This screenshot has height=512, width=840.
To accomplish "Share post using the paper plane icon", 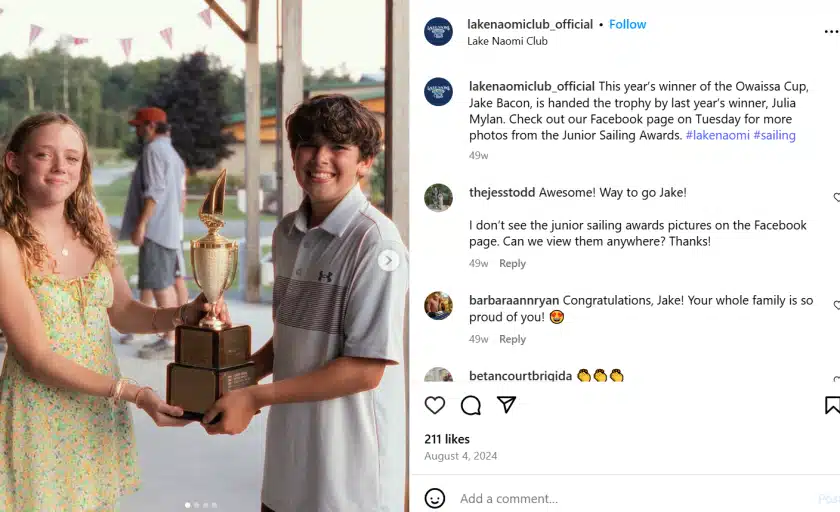I will (x=506, y=405).
